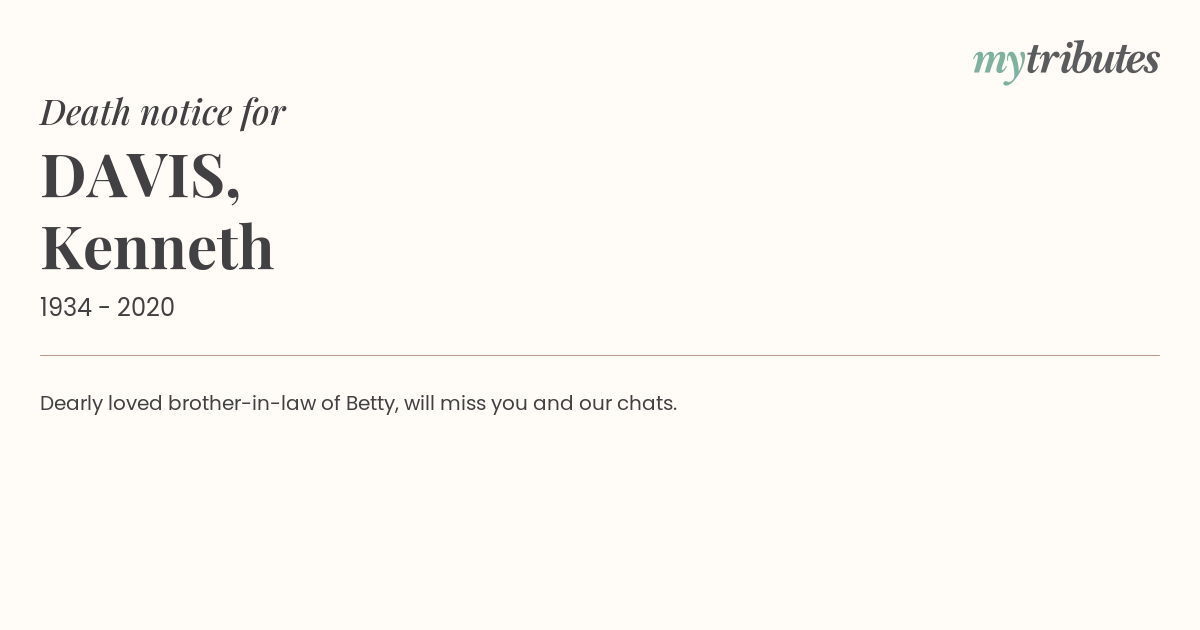The height and width of the screenshot is (630, 1200).
Task: Click the word "for" in italic heading
Action: (264, 113)
